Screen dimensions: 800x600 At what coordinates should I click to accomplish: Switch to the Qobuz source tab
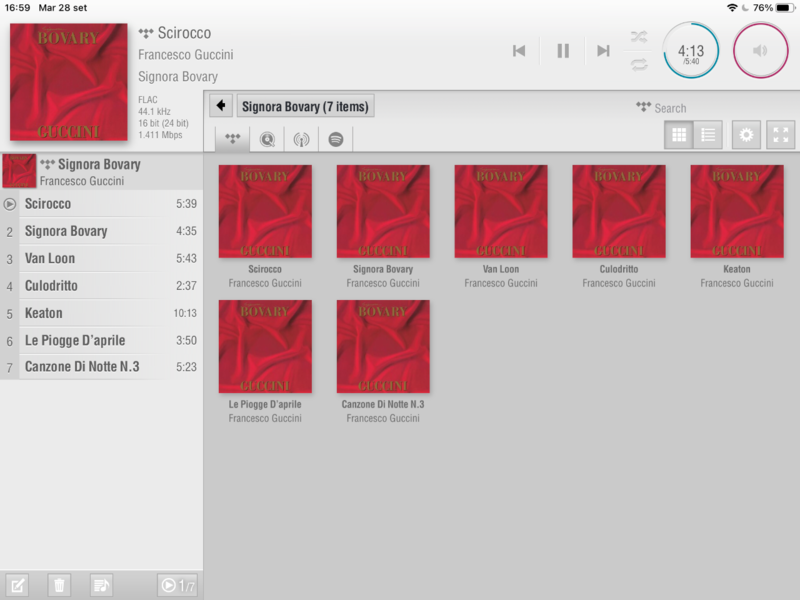tap(267, 139)
